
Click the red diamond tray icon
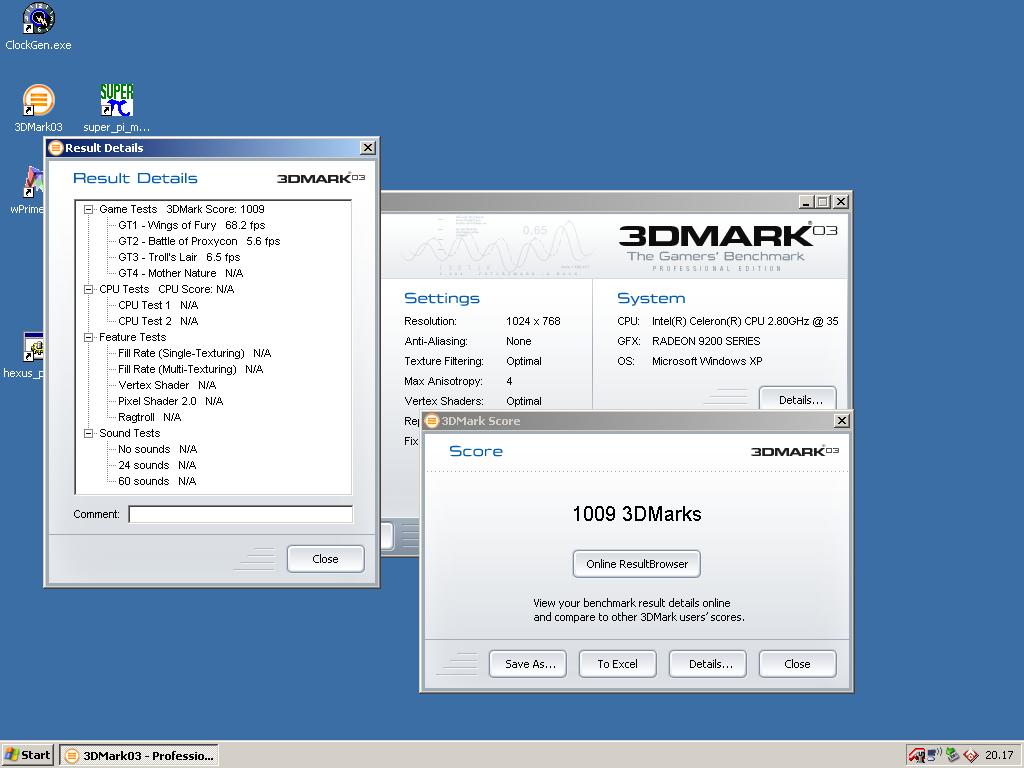pos(971,756)
